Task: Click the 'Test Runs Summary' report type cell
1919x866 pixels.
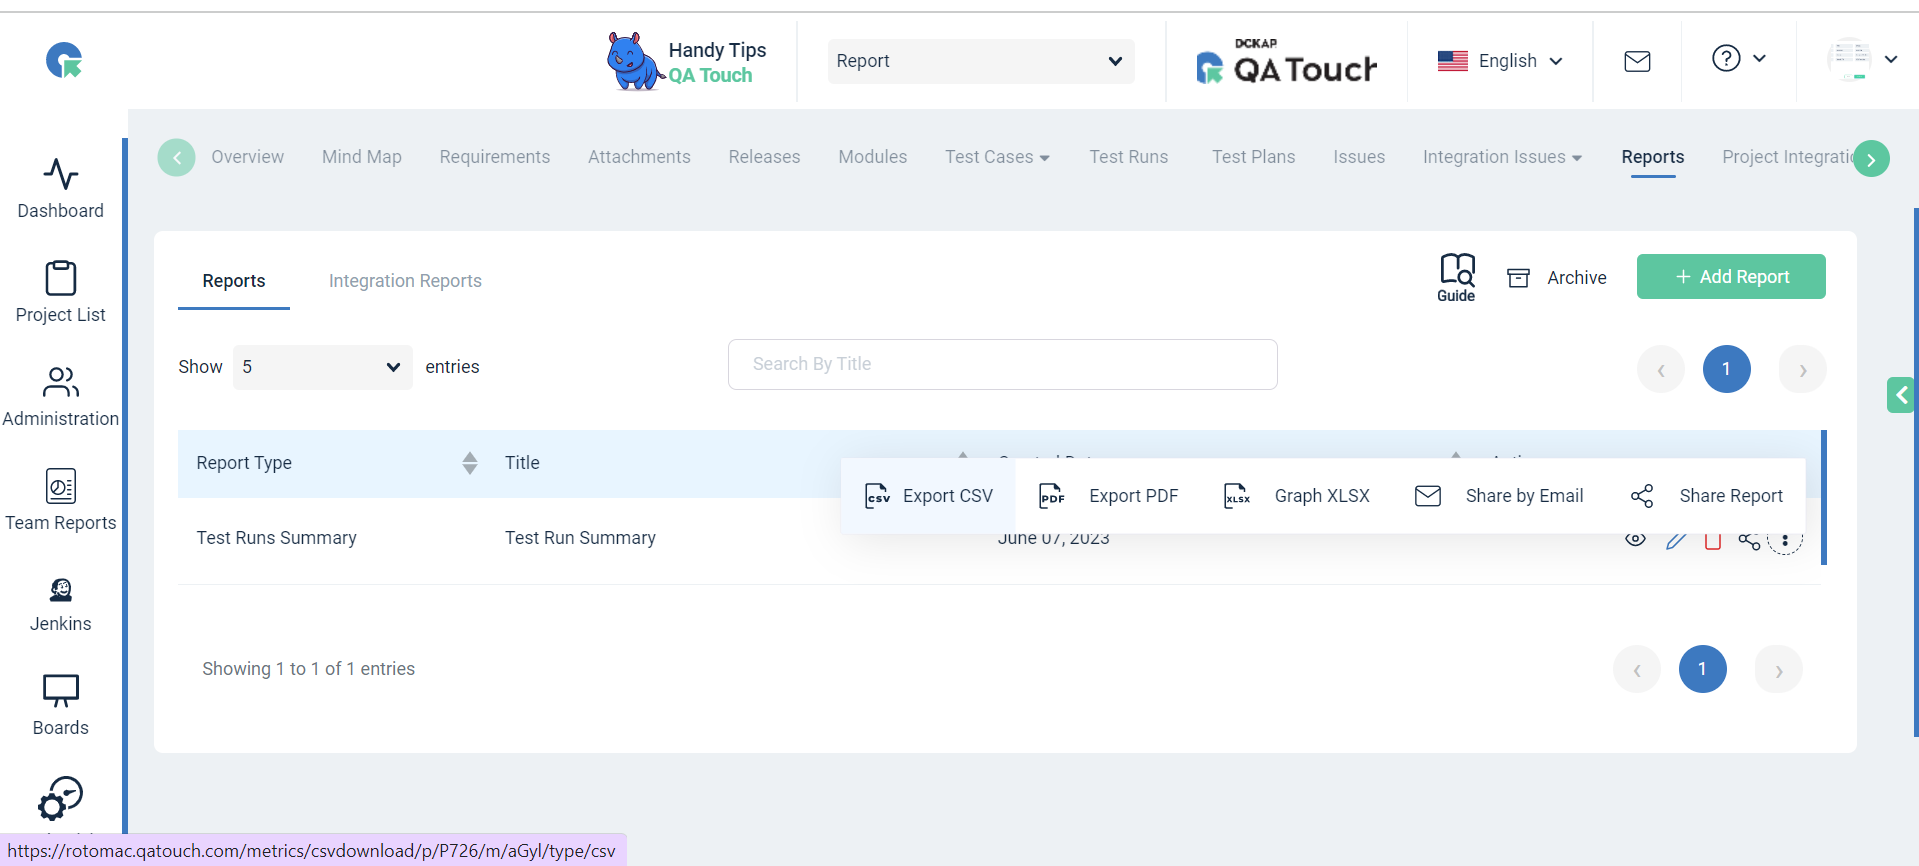Action: [277, 538]
